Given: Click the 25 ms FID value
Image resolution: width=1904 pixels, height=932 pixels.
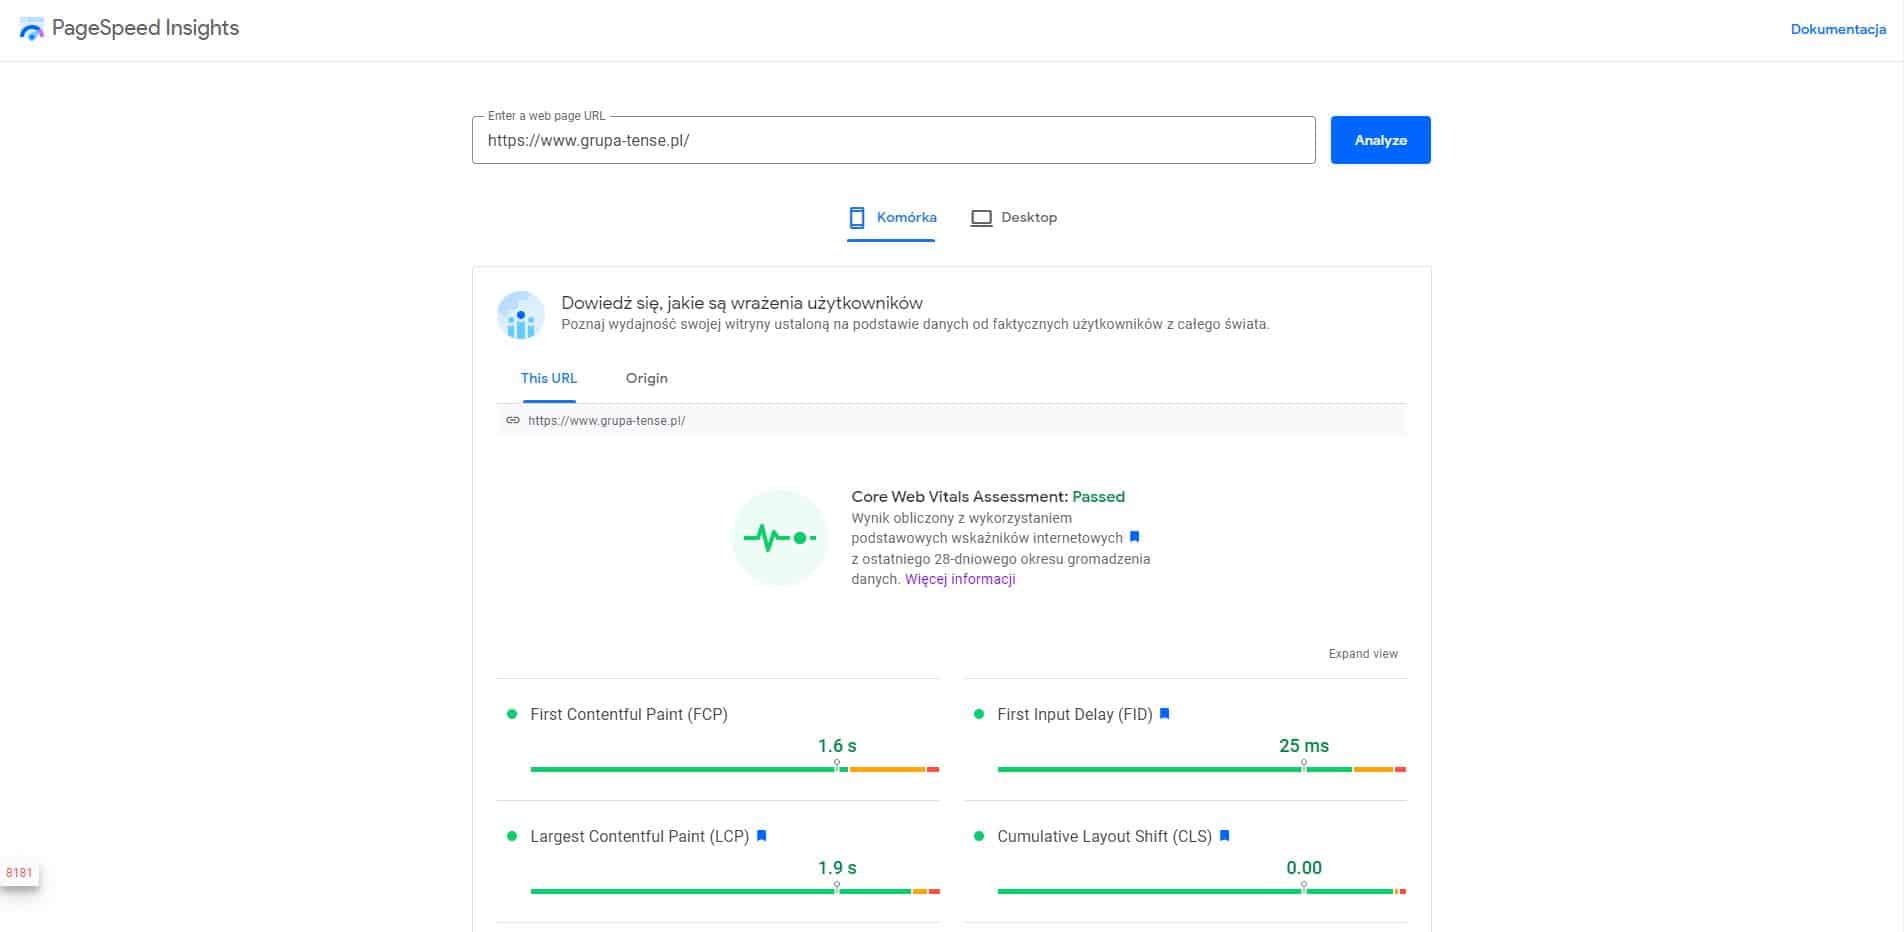Looking at the screenshot, I should click(x=1304, y=746).
